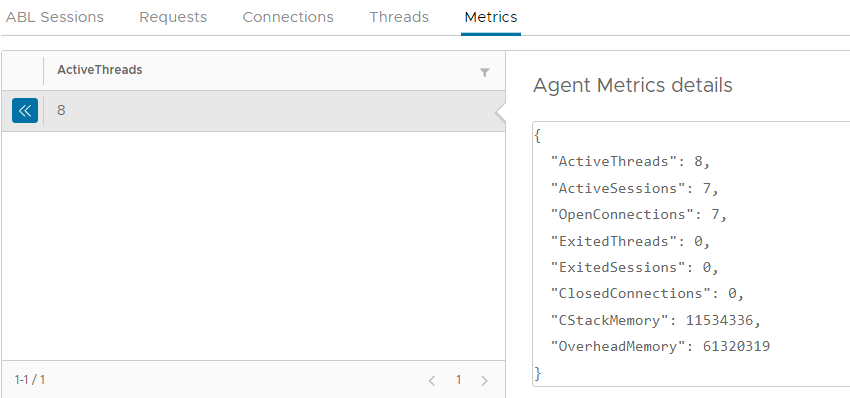Go to the previous page arrow
This screenshot has height=398, width=850.
tap(432, 381)
